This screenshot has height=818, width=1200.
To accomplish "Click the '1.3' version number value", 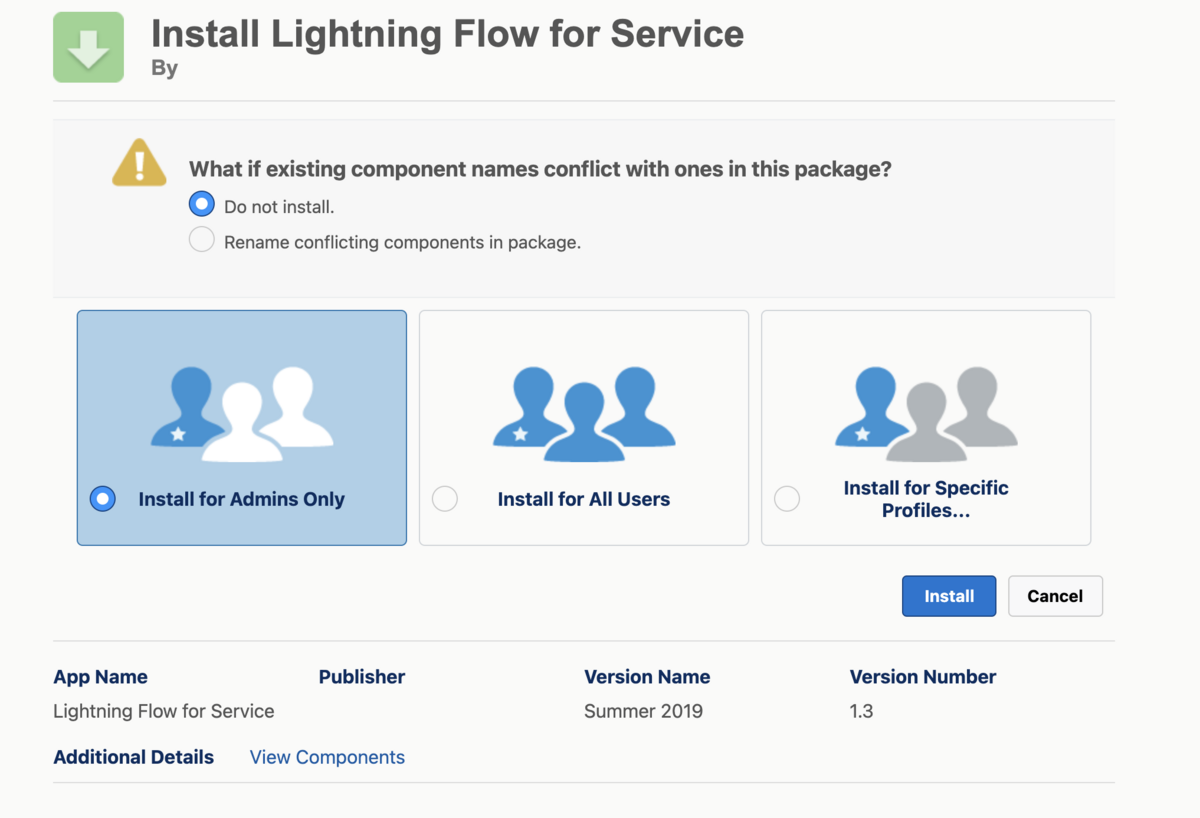I will pyautogui.click(x=862, y=711).
